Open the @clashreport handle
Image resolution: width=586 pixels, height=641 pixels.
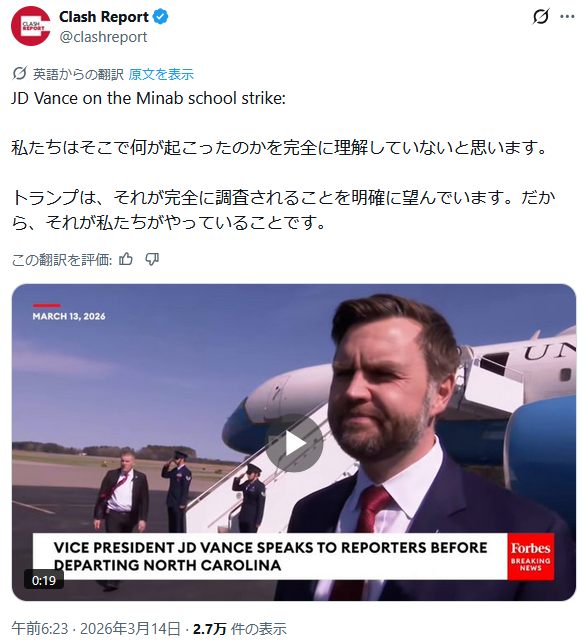[103, 37]
